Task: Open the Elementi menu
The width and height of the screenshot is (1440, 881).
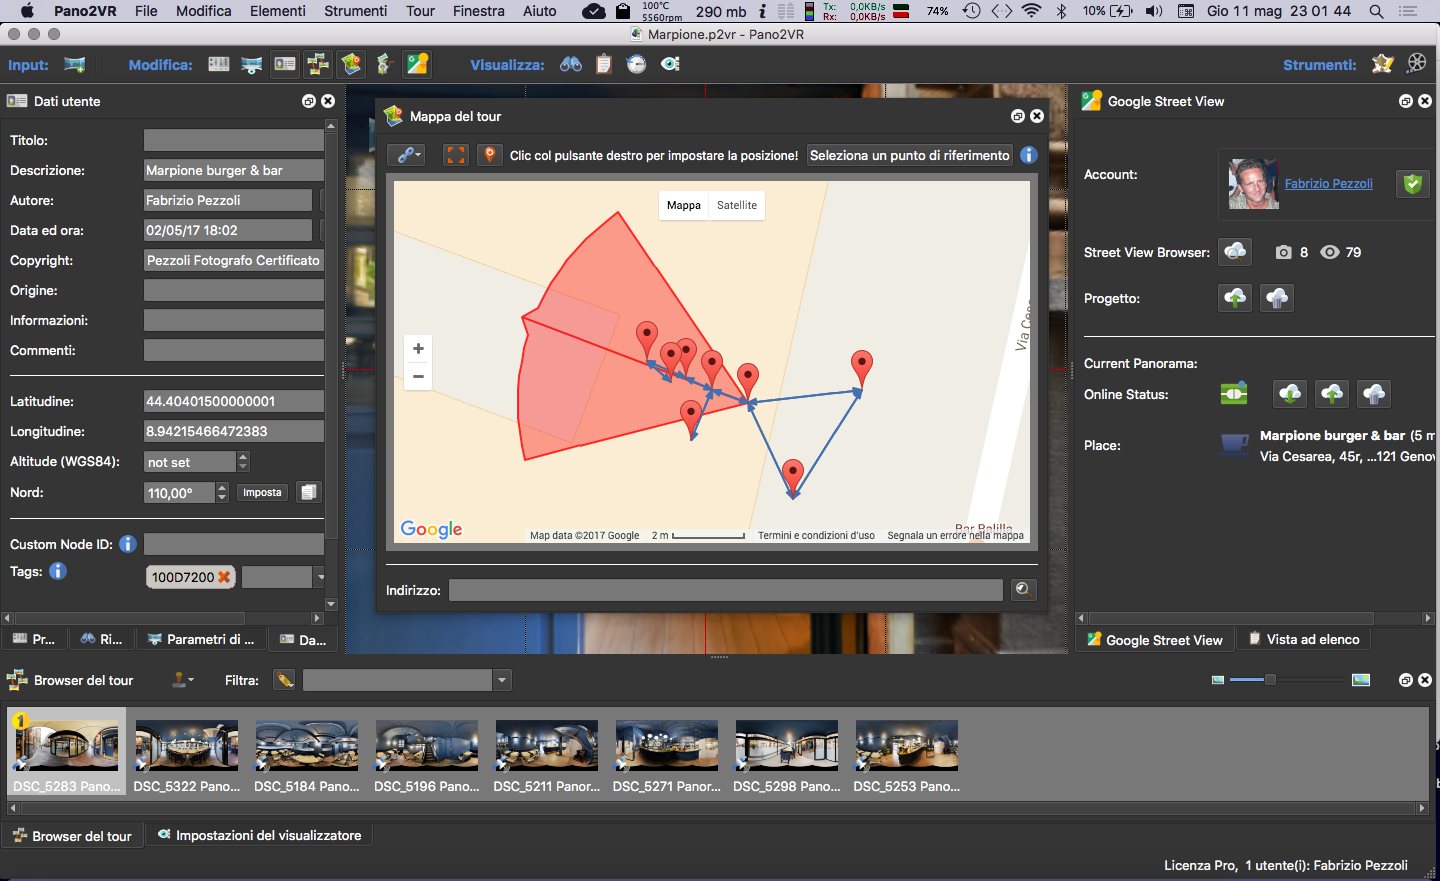Action: (x=278, y=11)
